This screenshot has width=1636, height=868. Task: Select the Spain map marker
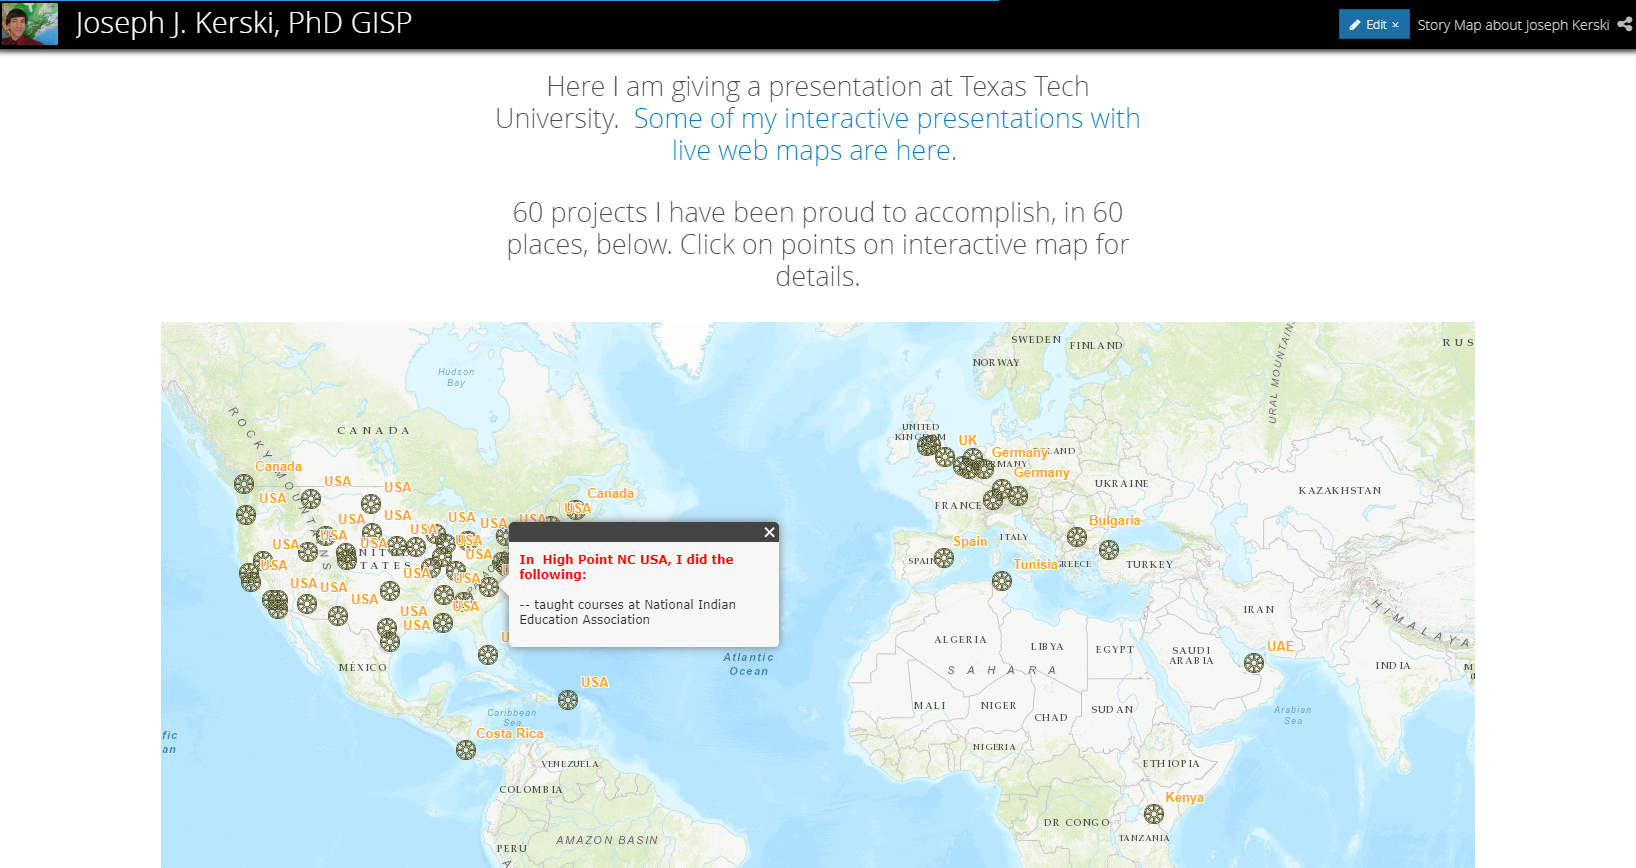pyautogui.click(x=944, y=558)
